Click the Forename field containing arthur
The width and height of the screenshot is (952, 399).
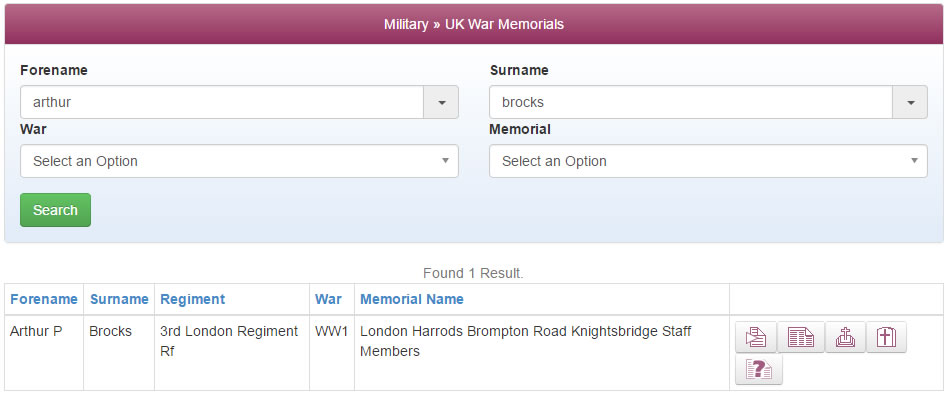click(x=222, y=102)
